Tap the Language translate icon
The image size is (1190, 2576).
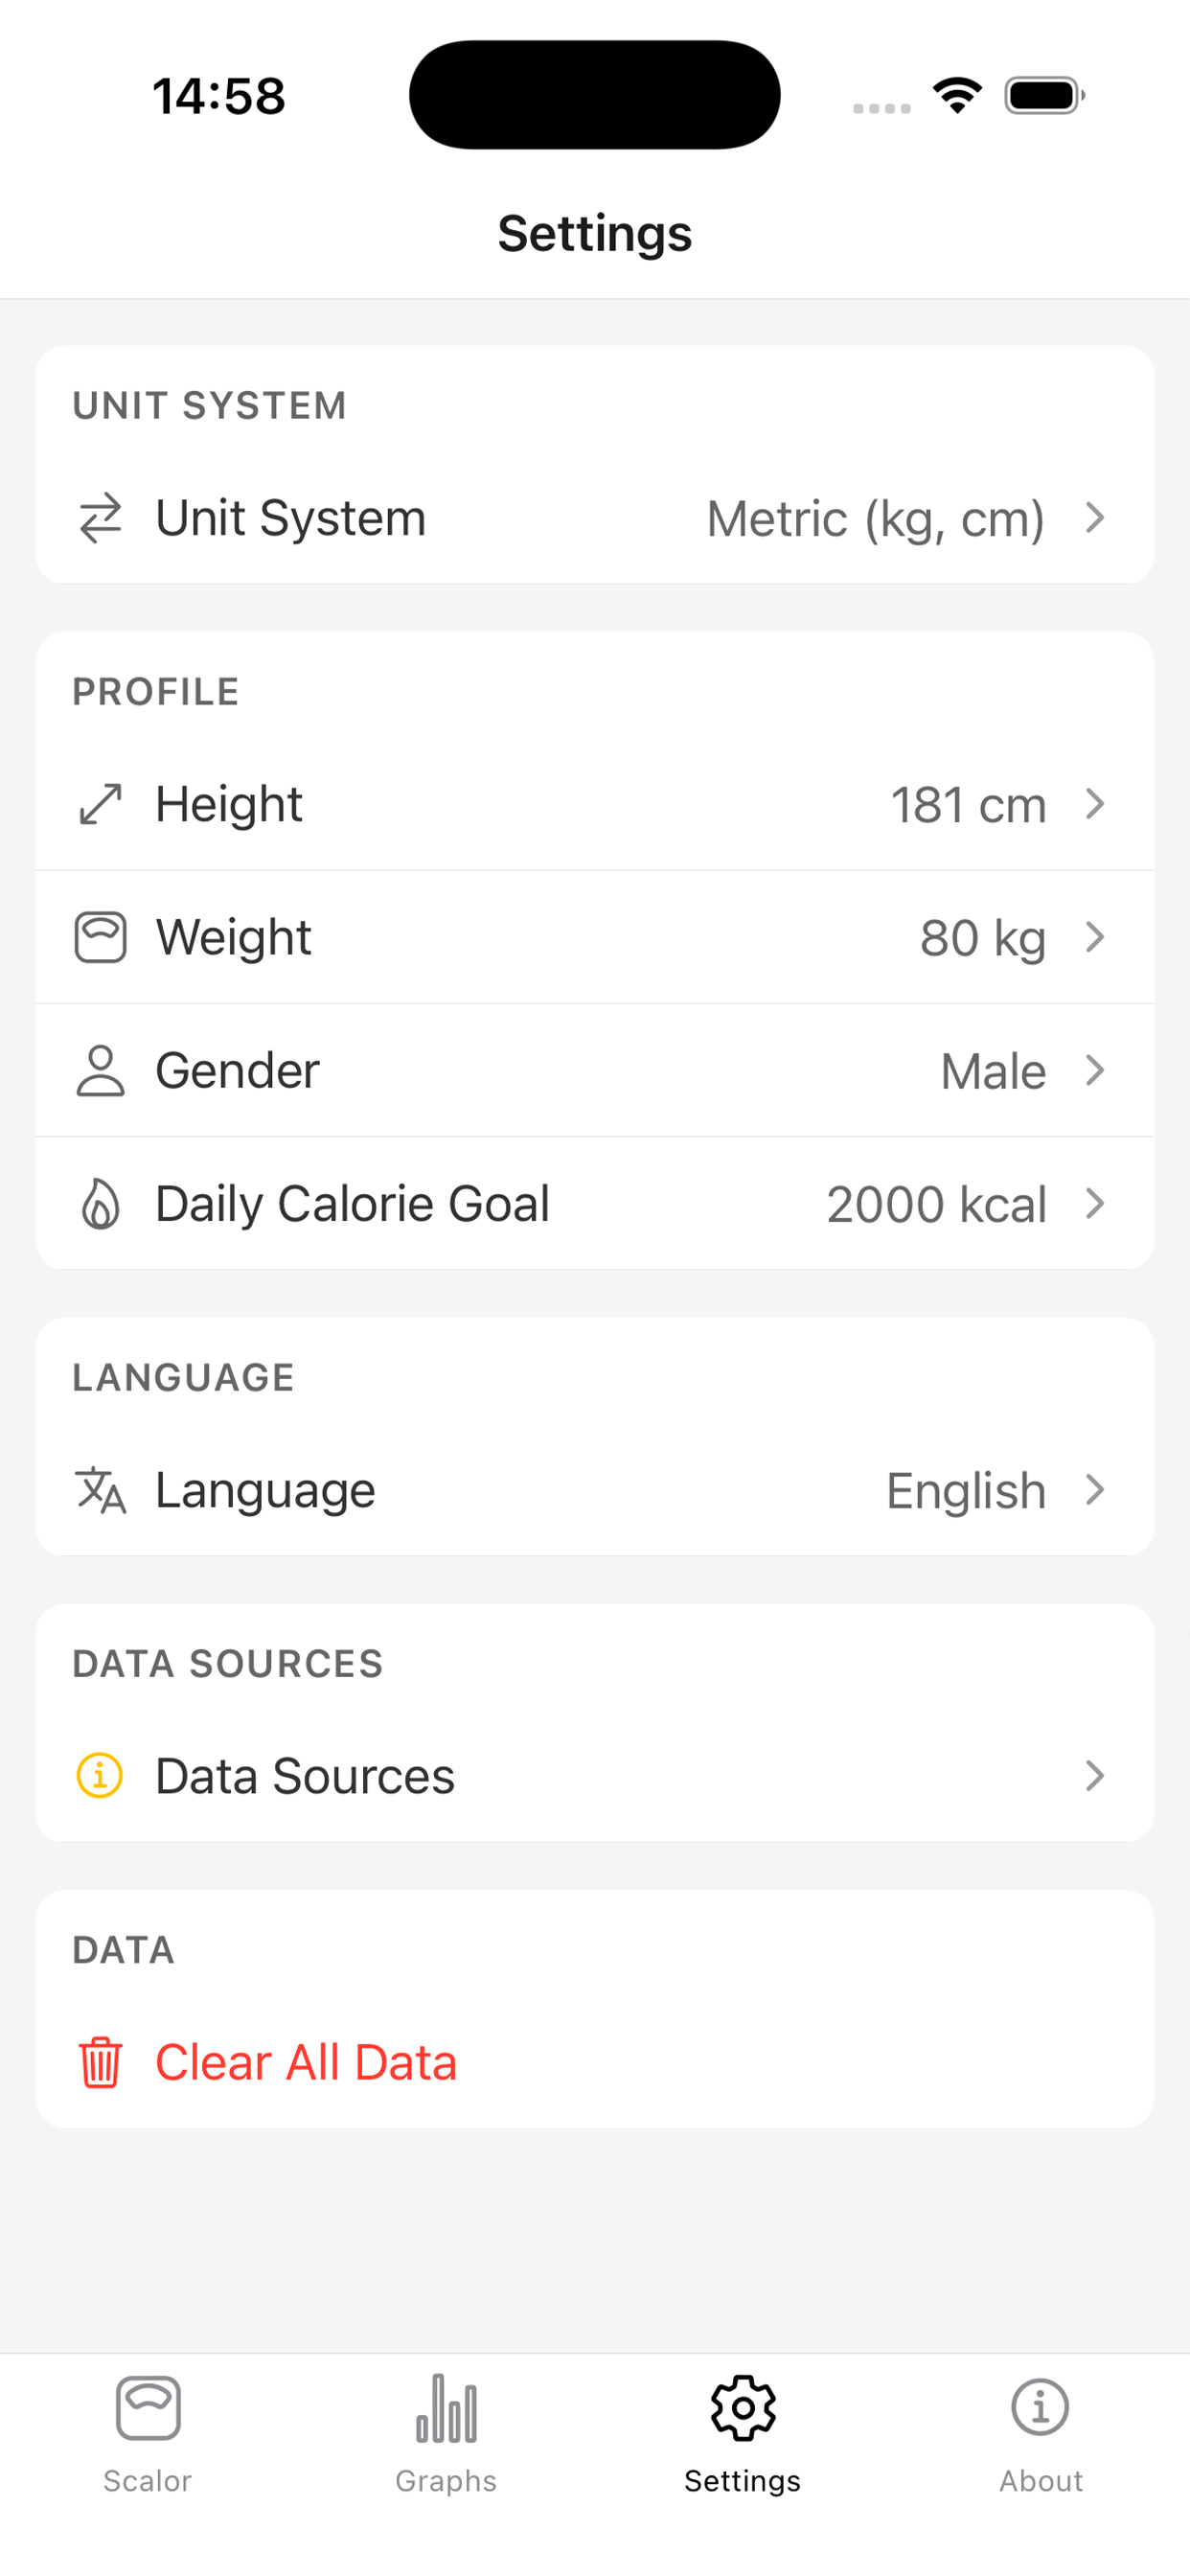[100, 1490]
